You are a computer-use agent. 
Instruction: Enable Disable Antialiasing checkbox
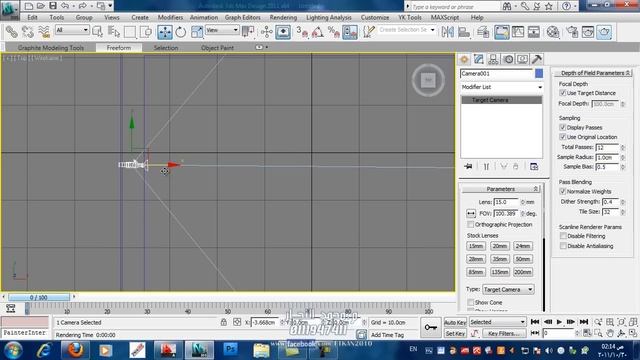[x=563, y=246]
